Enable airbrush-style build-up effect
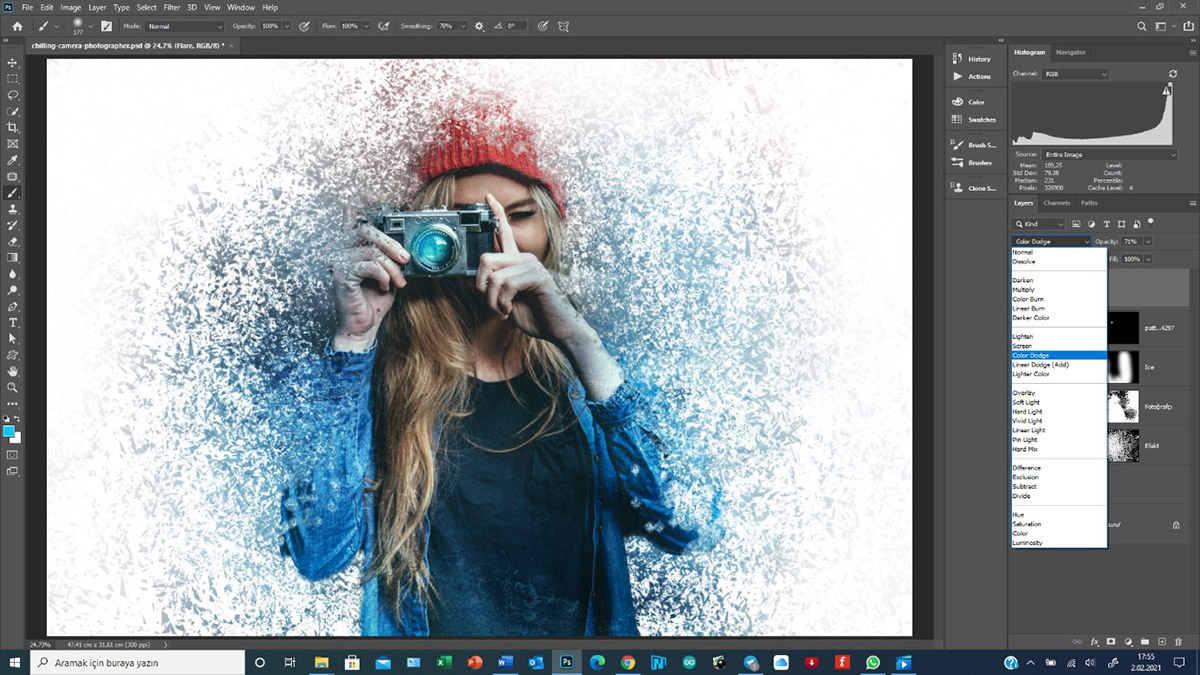Screen dimensions: 1200x675 (x=384, y=26)
